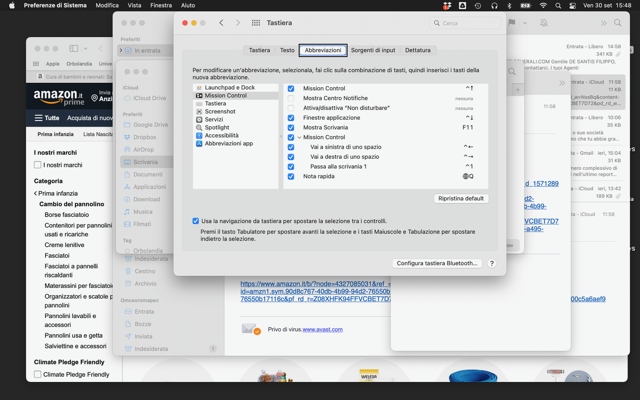The width and height of the screenshot is (640, 400).
Task: Open the Aiuto menu
Action: (188, 5)
